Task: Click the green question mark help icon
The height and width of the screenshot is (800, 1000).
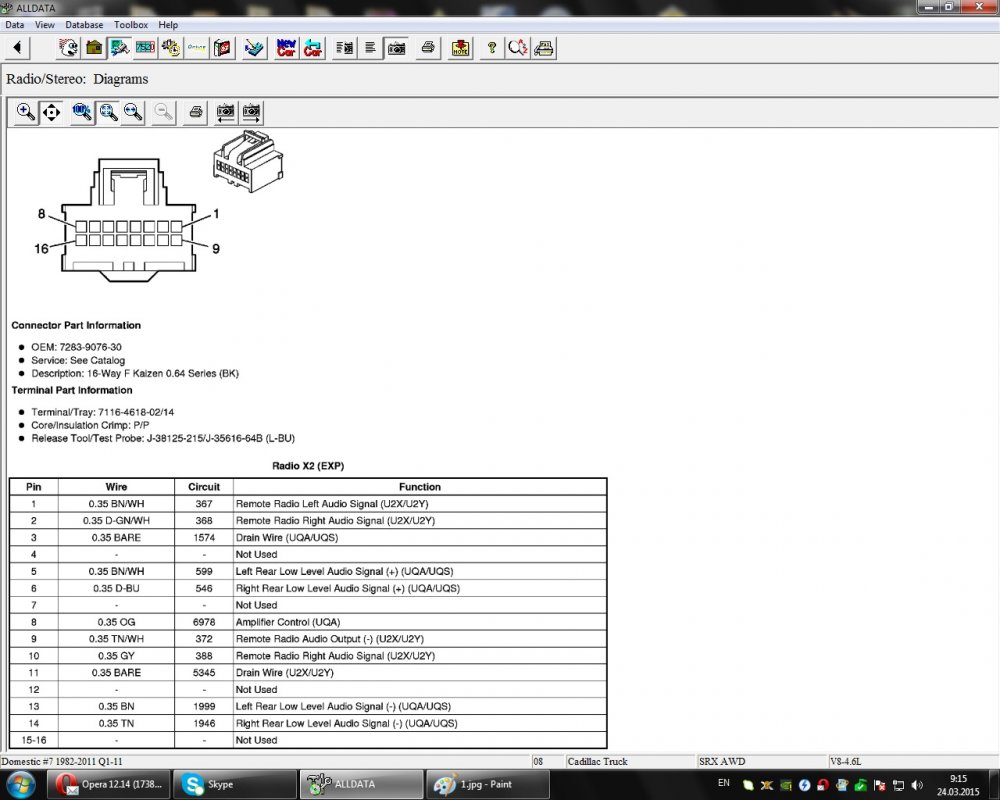Action: [x=491, y=48]
